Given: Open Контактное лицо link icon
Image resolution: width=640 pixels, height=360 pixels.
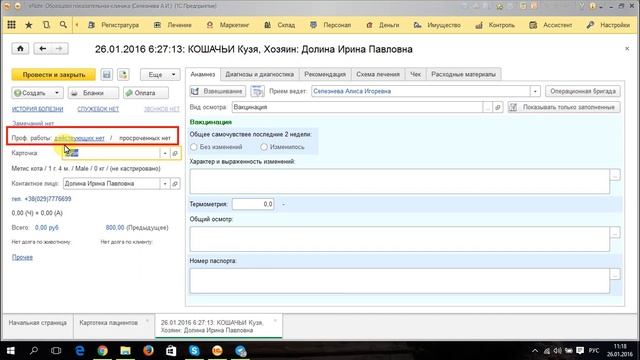Looking at the screenshot, I should (175, 184).
